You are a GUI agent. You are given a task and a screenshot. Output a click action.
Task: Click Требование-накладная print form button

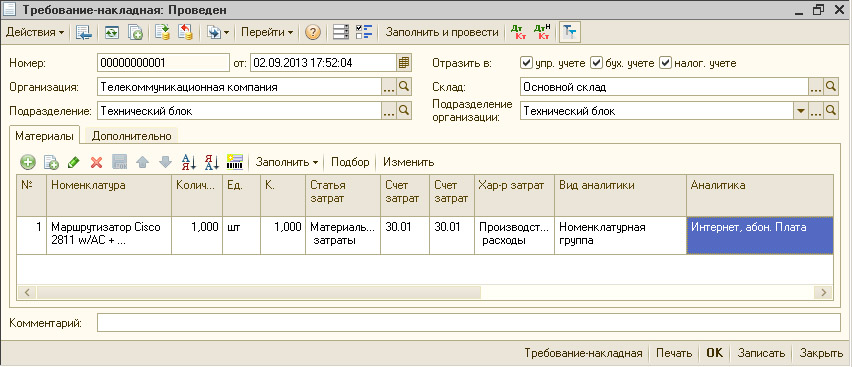coord(583,353)
